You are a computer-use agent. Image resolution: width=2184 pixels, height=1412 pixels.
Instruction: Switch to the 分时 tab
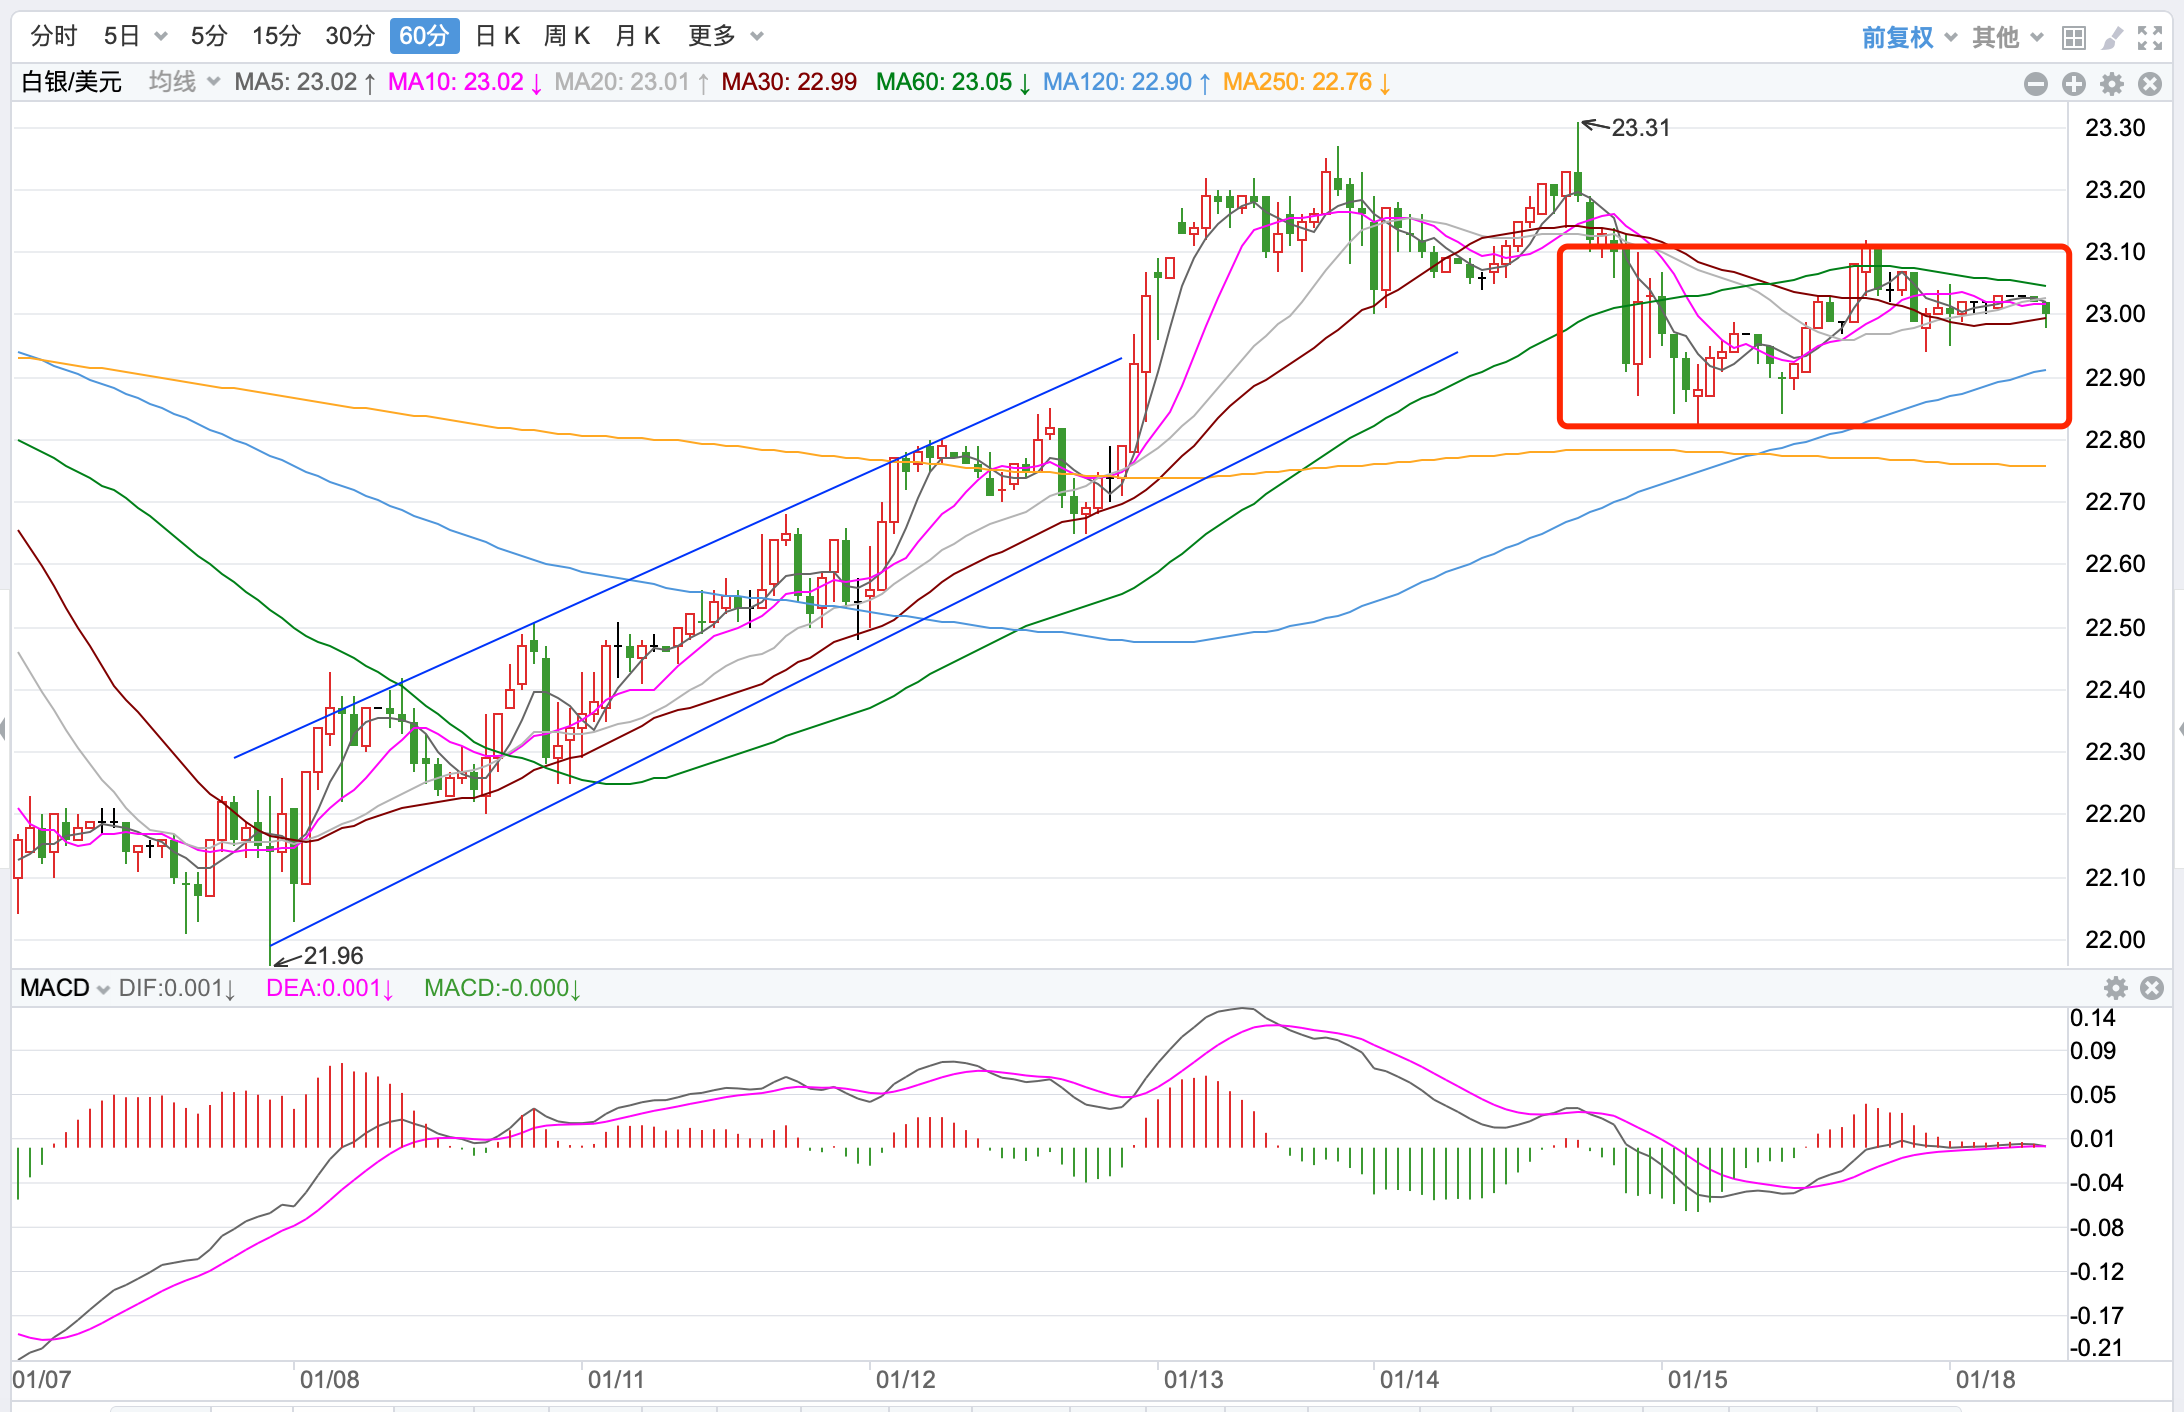point(54,37)
